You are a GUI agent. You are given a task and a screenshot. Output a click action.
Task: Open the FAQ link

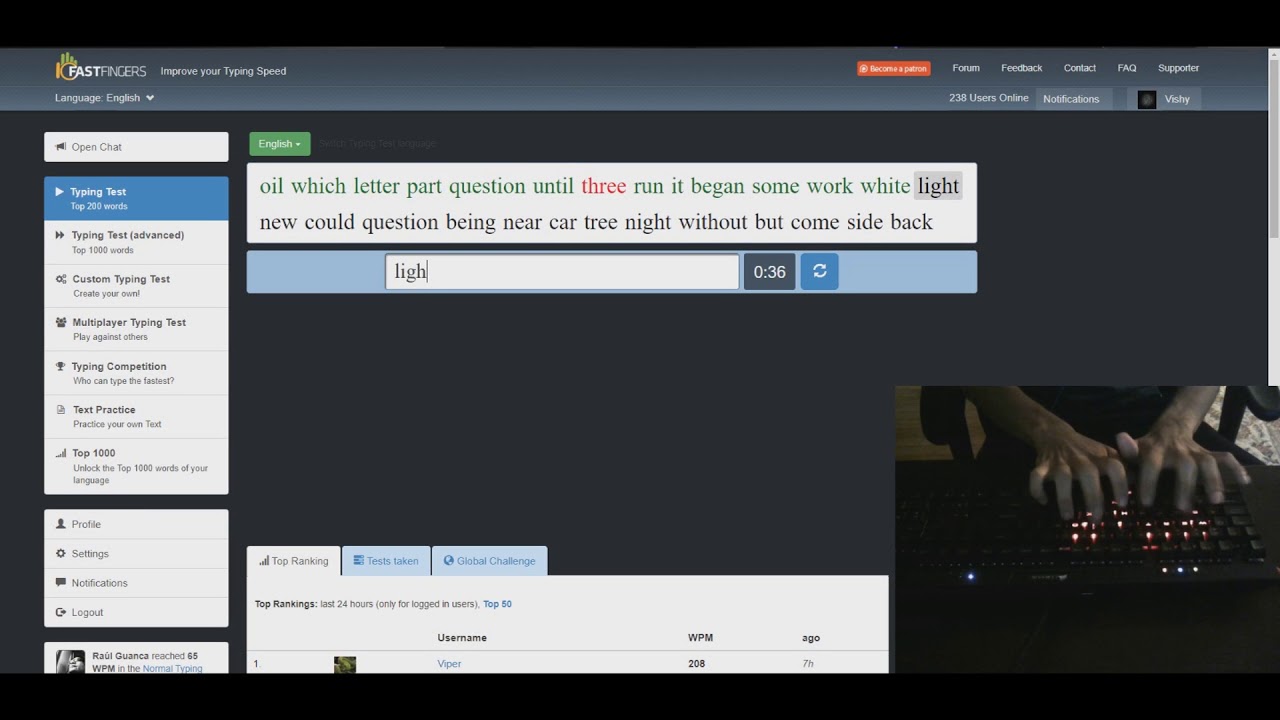pos(1127,68)
